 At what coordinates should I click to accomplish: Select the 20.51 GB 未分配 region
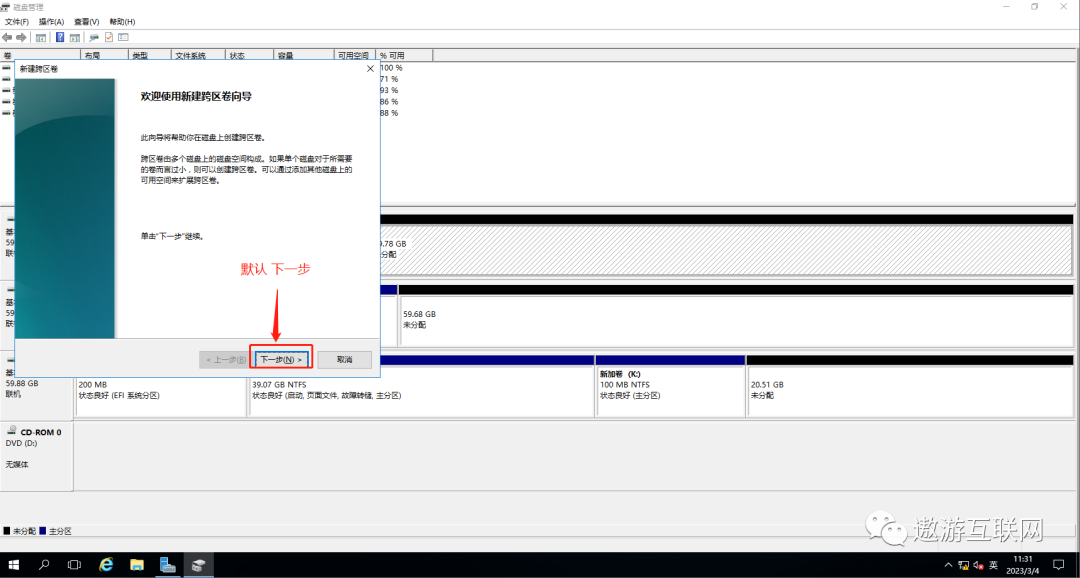click(x=910, y=390)
